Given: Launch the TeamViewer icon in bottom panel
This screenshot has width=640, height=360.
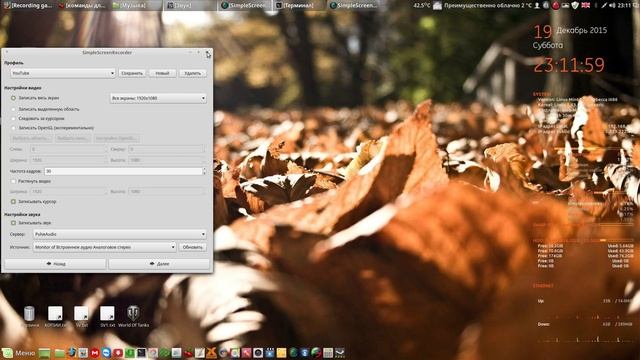Looking at the screenshot, I should coord(106,353).
